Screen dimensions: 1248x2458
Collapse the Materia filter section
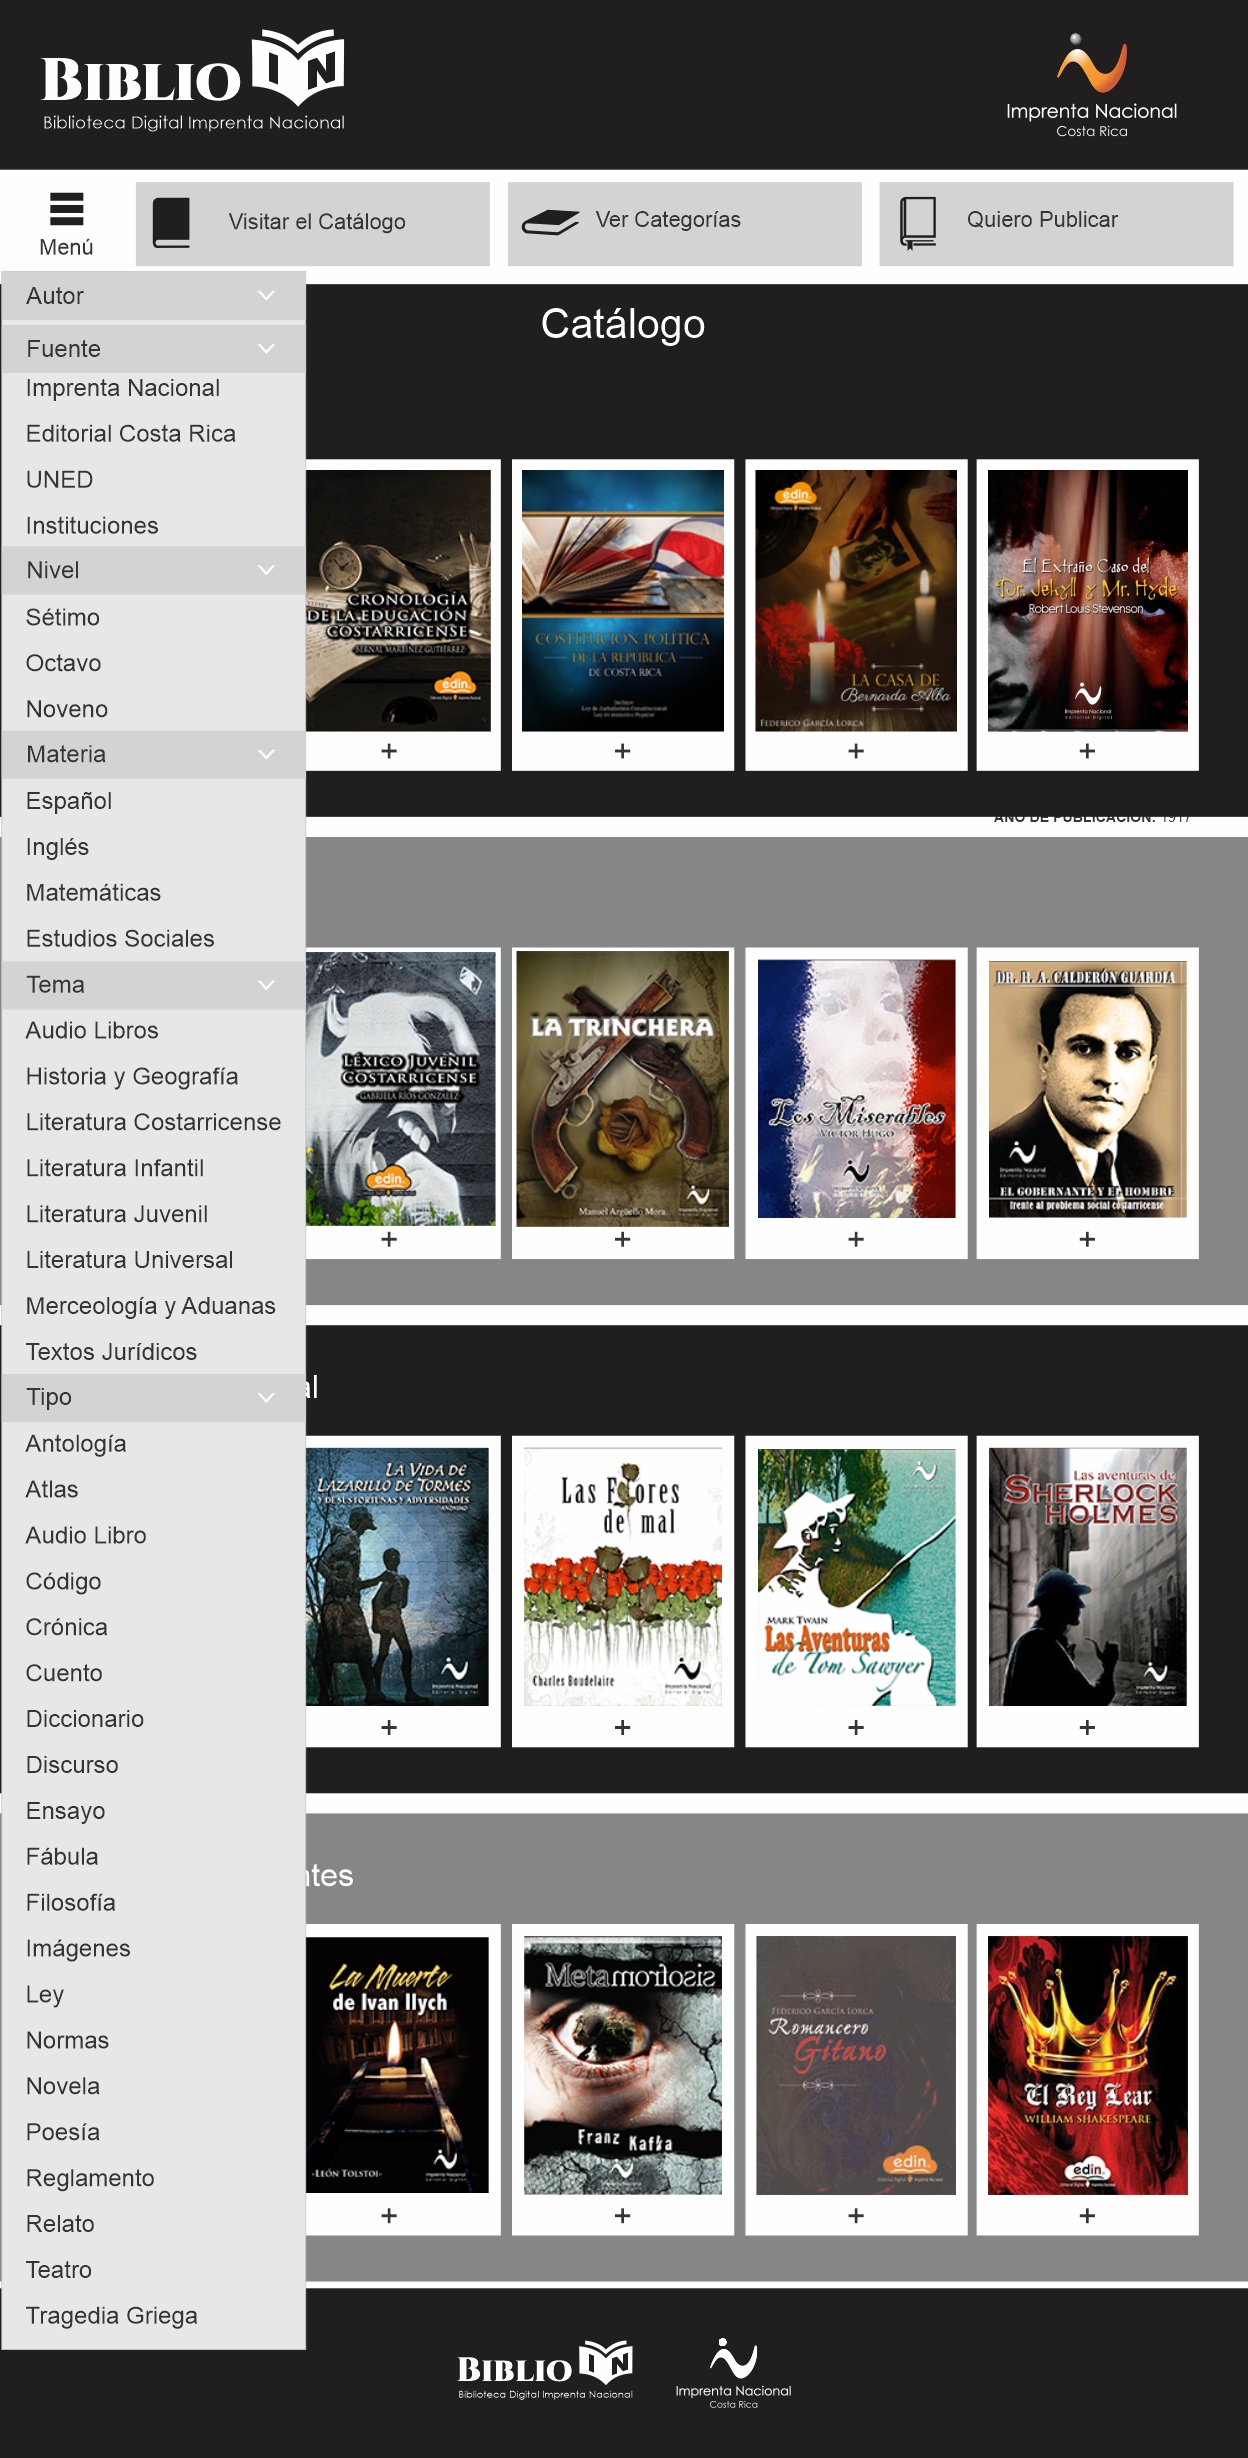click(x=153, y=754)
